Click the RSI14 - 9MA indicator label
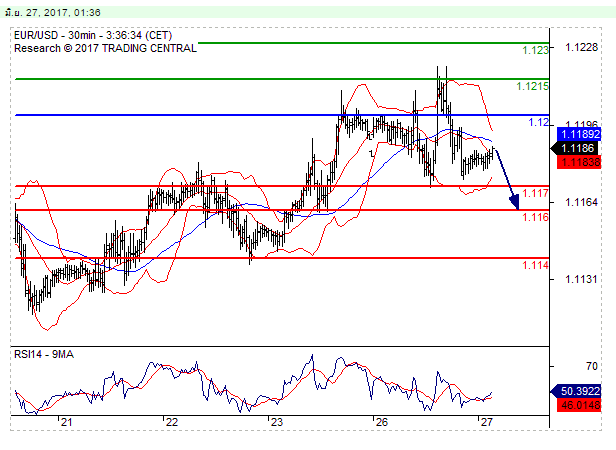Image resolution: width=616 pixels, height=450 pixels. (44, 354)
